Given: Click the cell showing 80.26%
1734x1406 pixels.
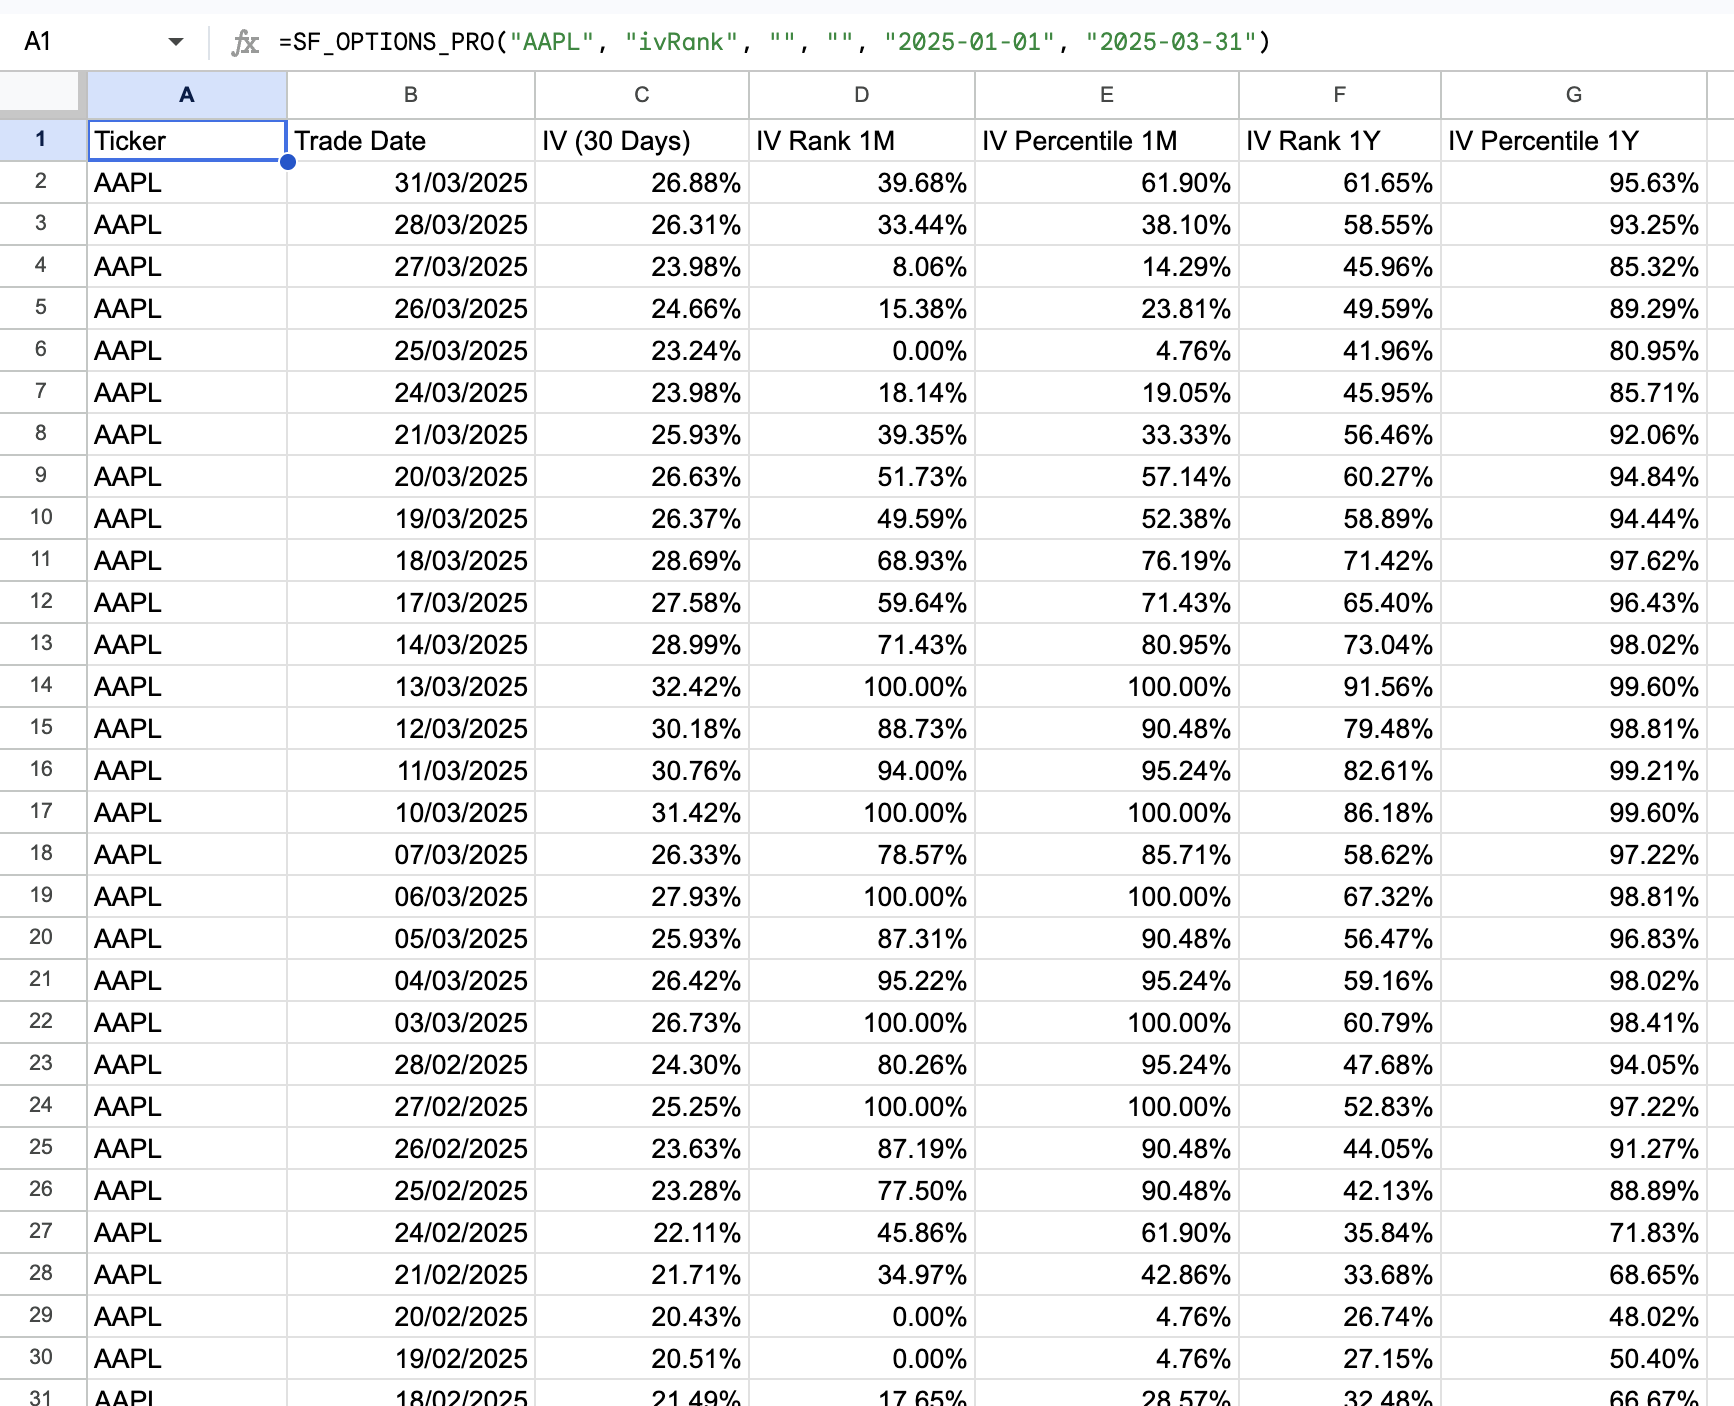Looking at the screenshot, I should click(x=862, y=1064).
